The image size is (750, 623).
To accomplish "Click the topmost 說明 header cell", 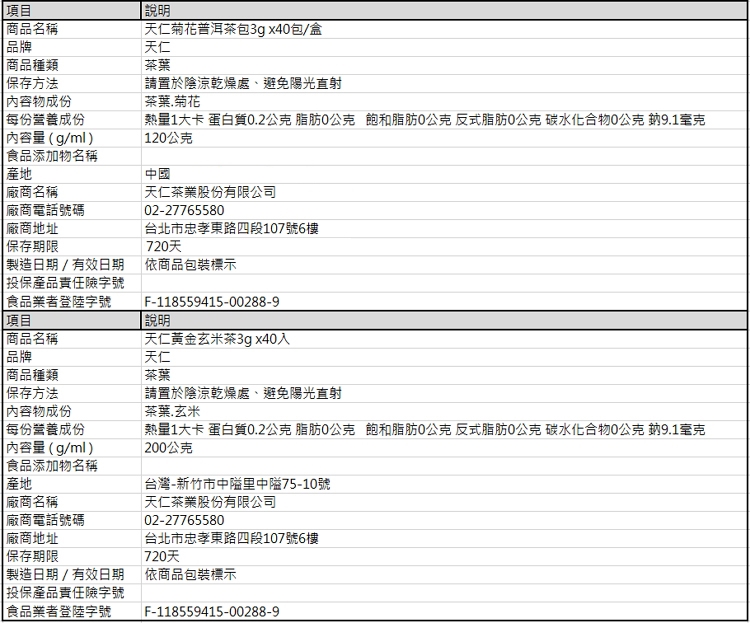I will pyautogui.click(x=158, y=10).
